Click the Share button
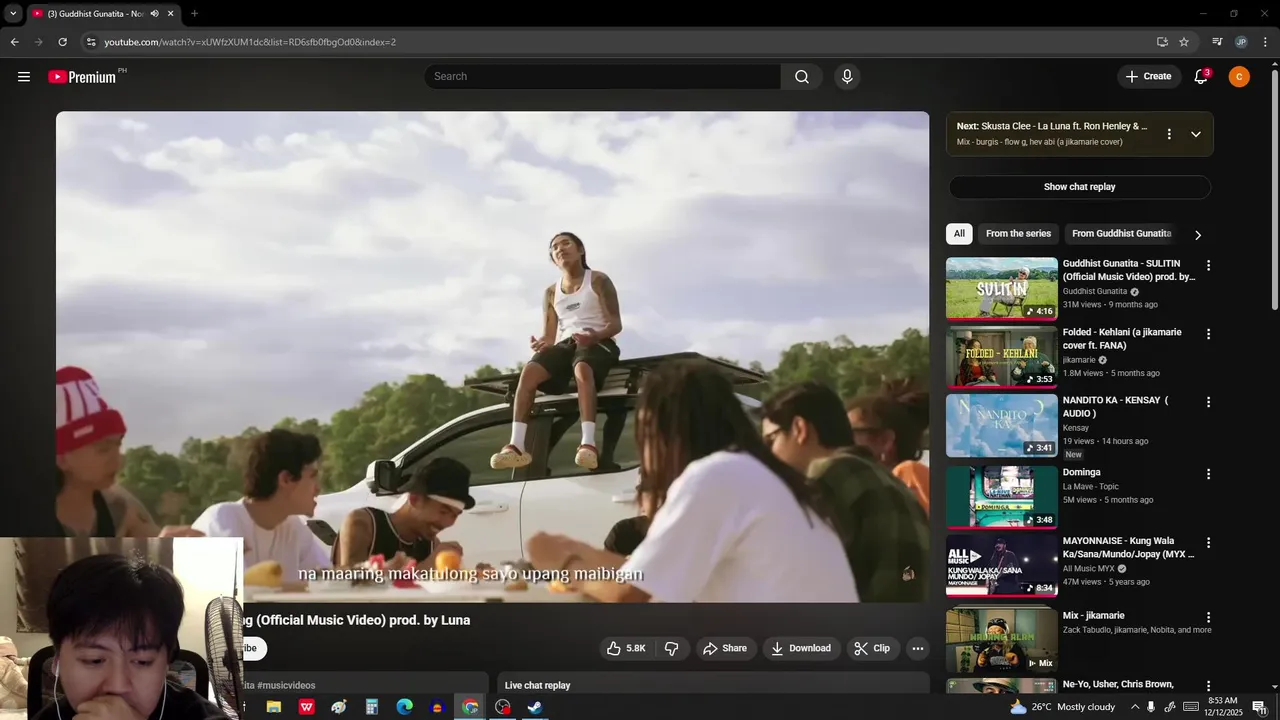 (x=725, y=648)
